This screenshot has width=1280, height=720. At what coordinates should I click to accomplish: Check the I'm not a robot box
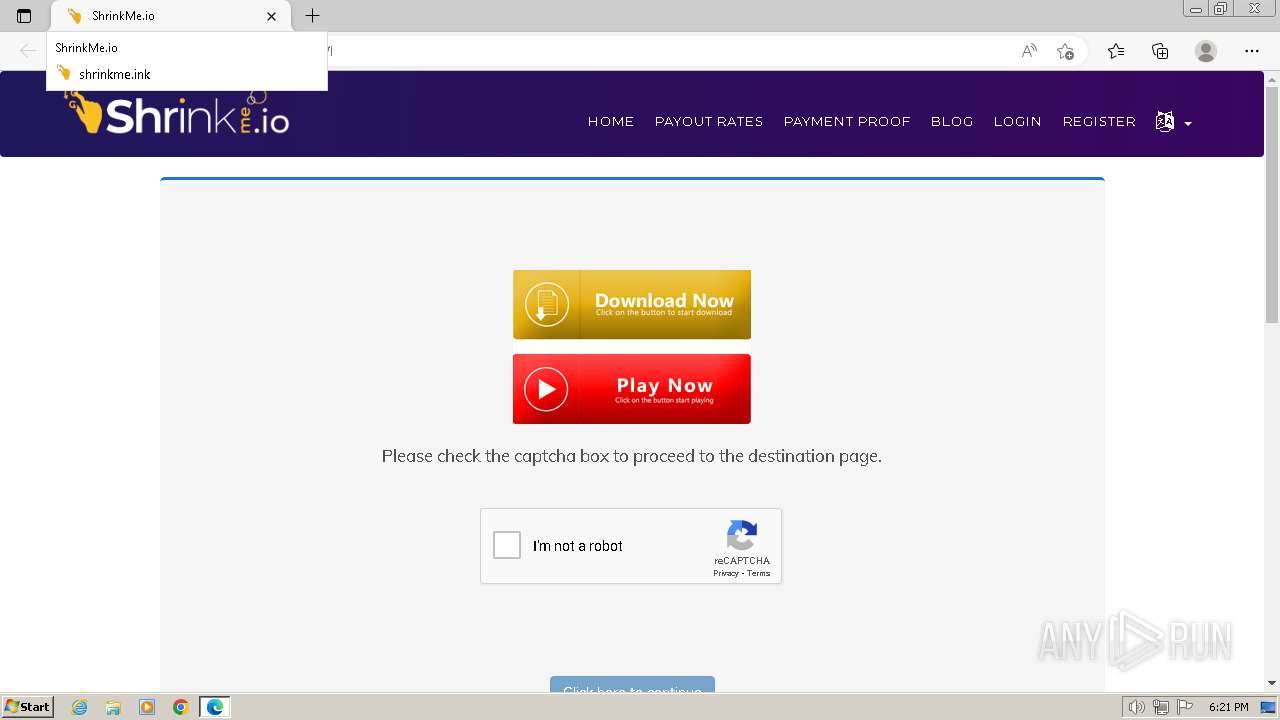click(x=507, y=545)
